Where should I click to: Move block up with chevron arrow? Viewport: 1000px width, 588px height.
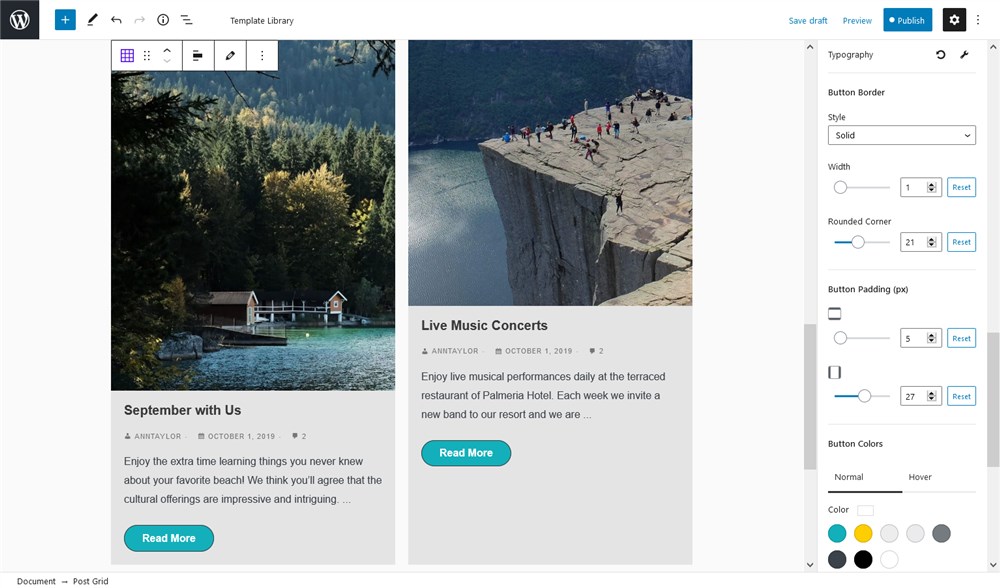pyautogui.click(x=167, y=50)
